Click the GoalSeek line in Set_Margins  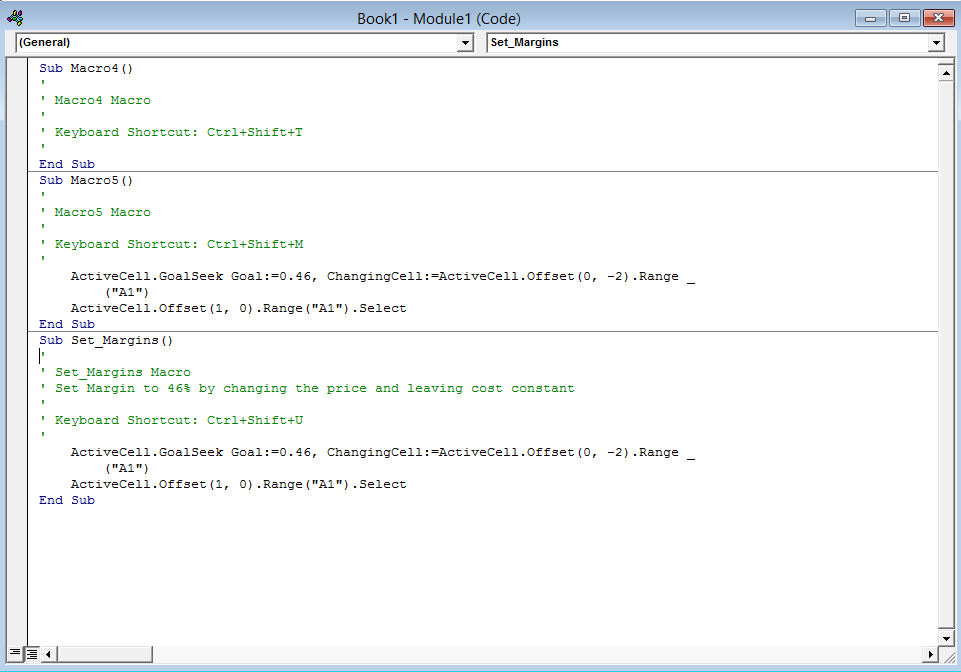(382, 452)
